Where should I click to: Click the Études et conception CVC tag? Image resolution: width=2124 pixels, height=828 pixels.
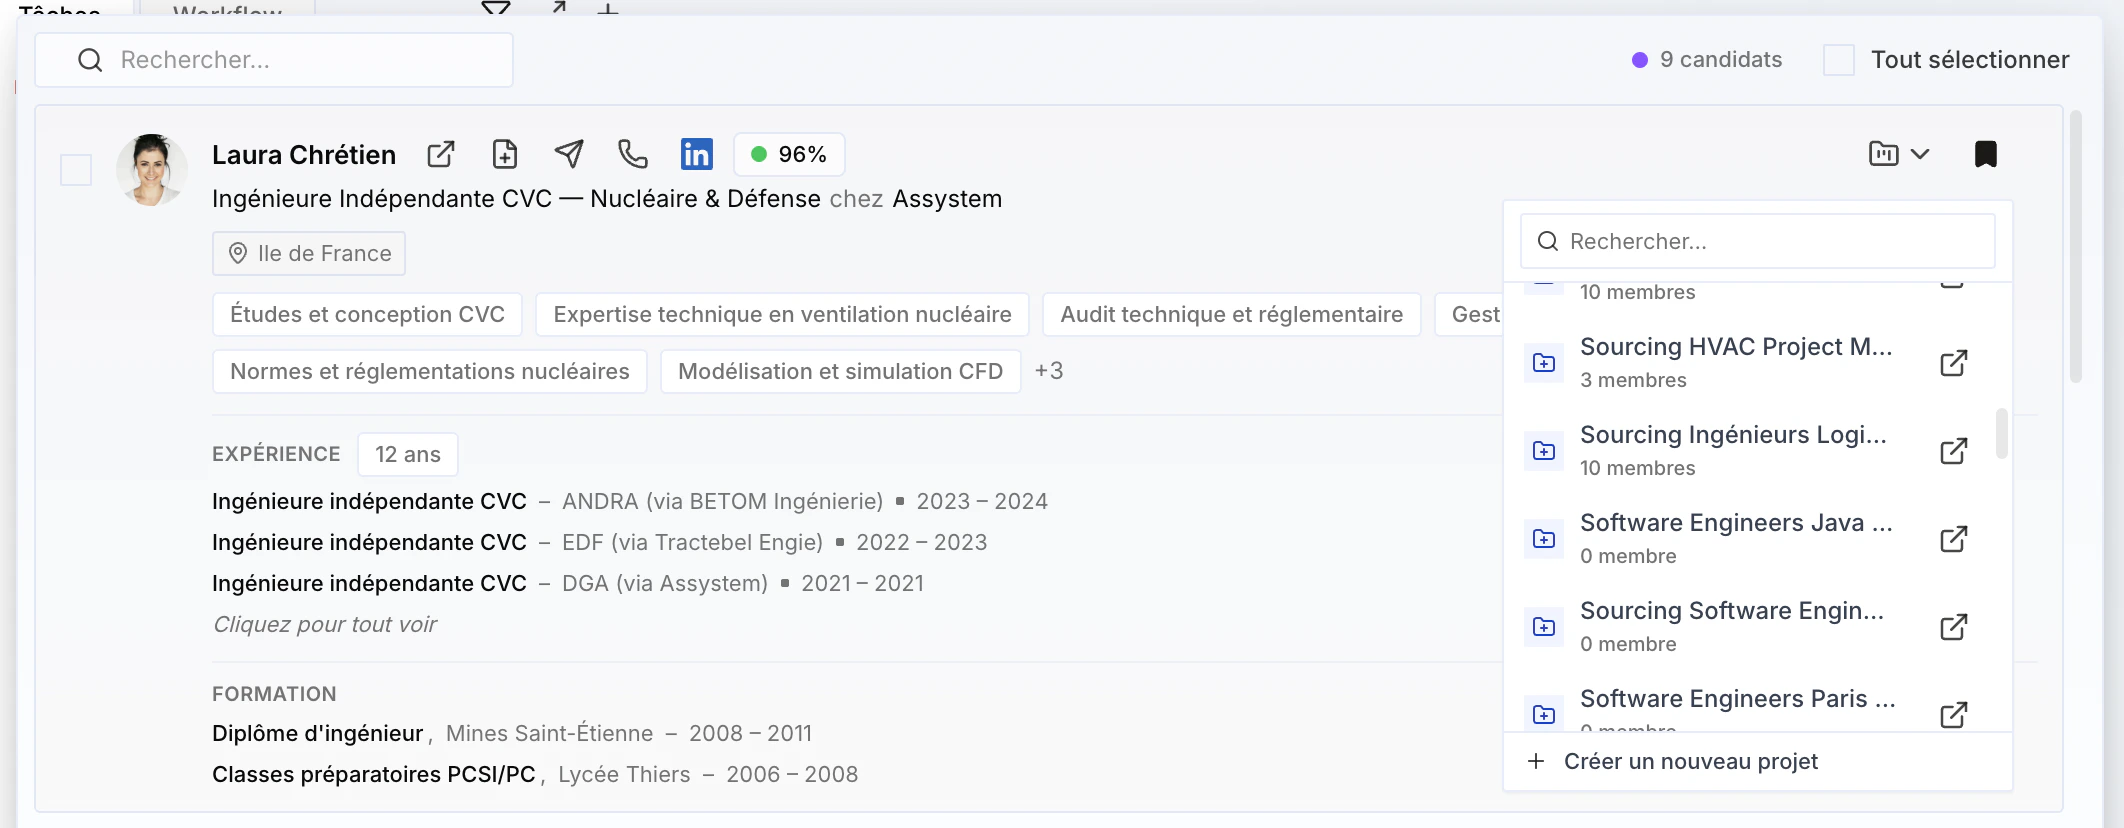(x=367, y=315)
